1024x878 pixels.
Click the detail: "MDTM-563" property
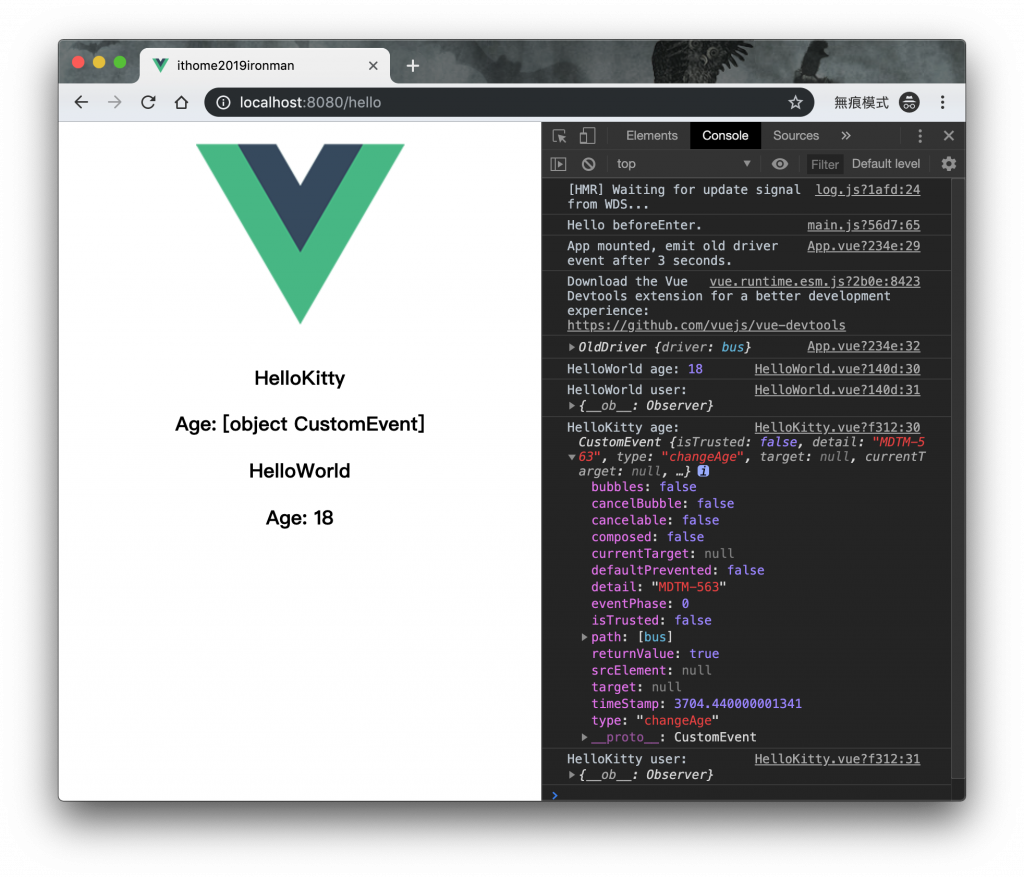[658, 587]
